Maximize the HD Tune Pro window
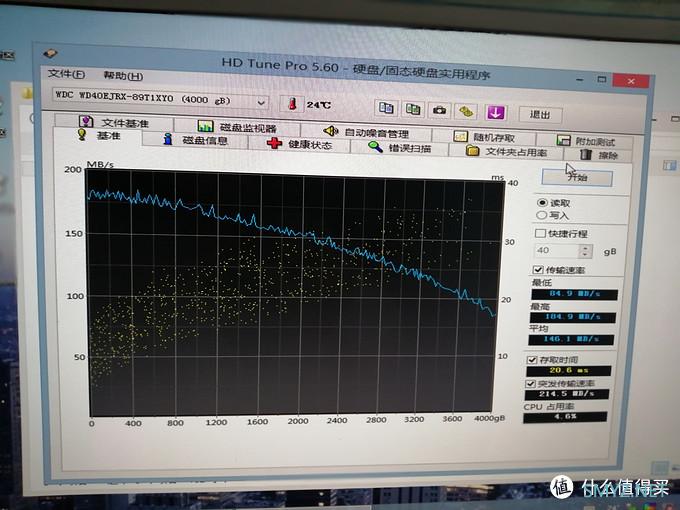The width and height of the screenshot is (680, 510). pos(602,79)
